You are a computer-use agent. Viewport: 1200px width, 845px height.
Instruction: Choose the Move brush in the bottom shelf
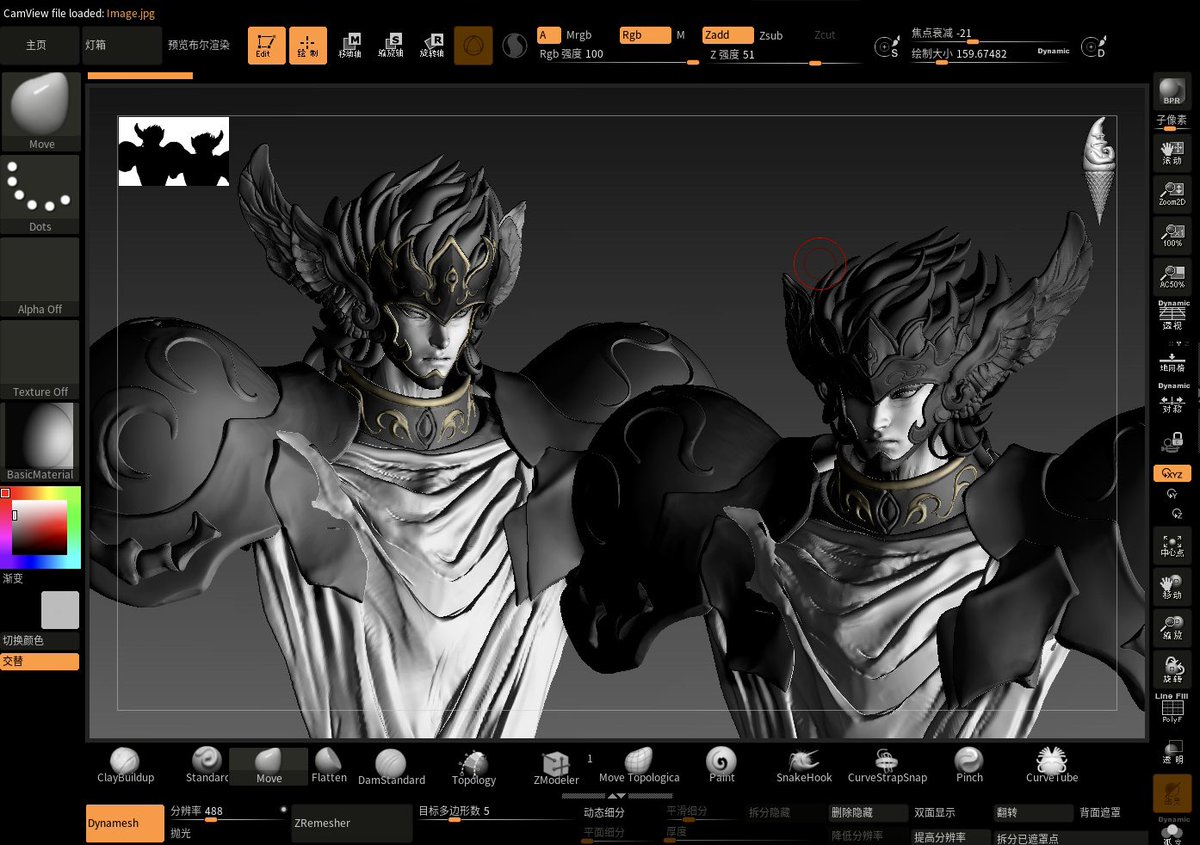coord(268,766)
